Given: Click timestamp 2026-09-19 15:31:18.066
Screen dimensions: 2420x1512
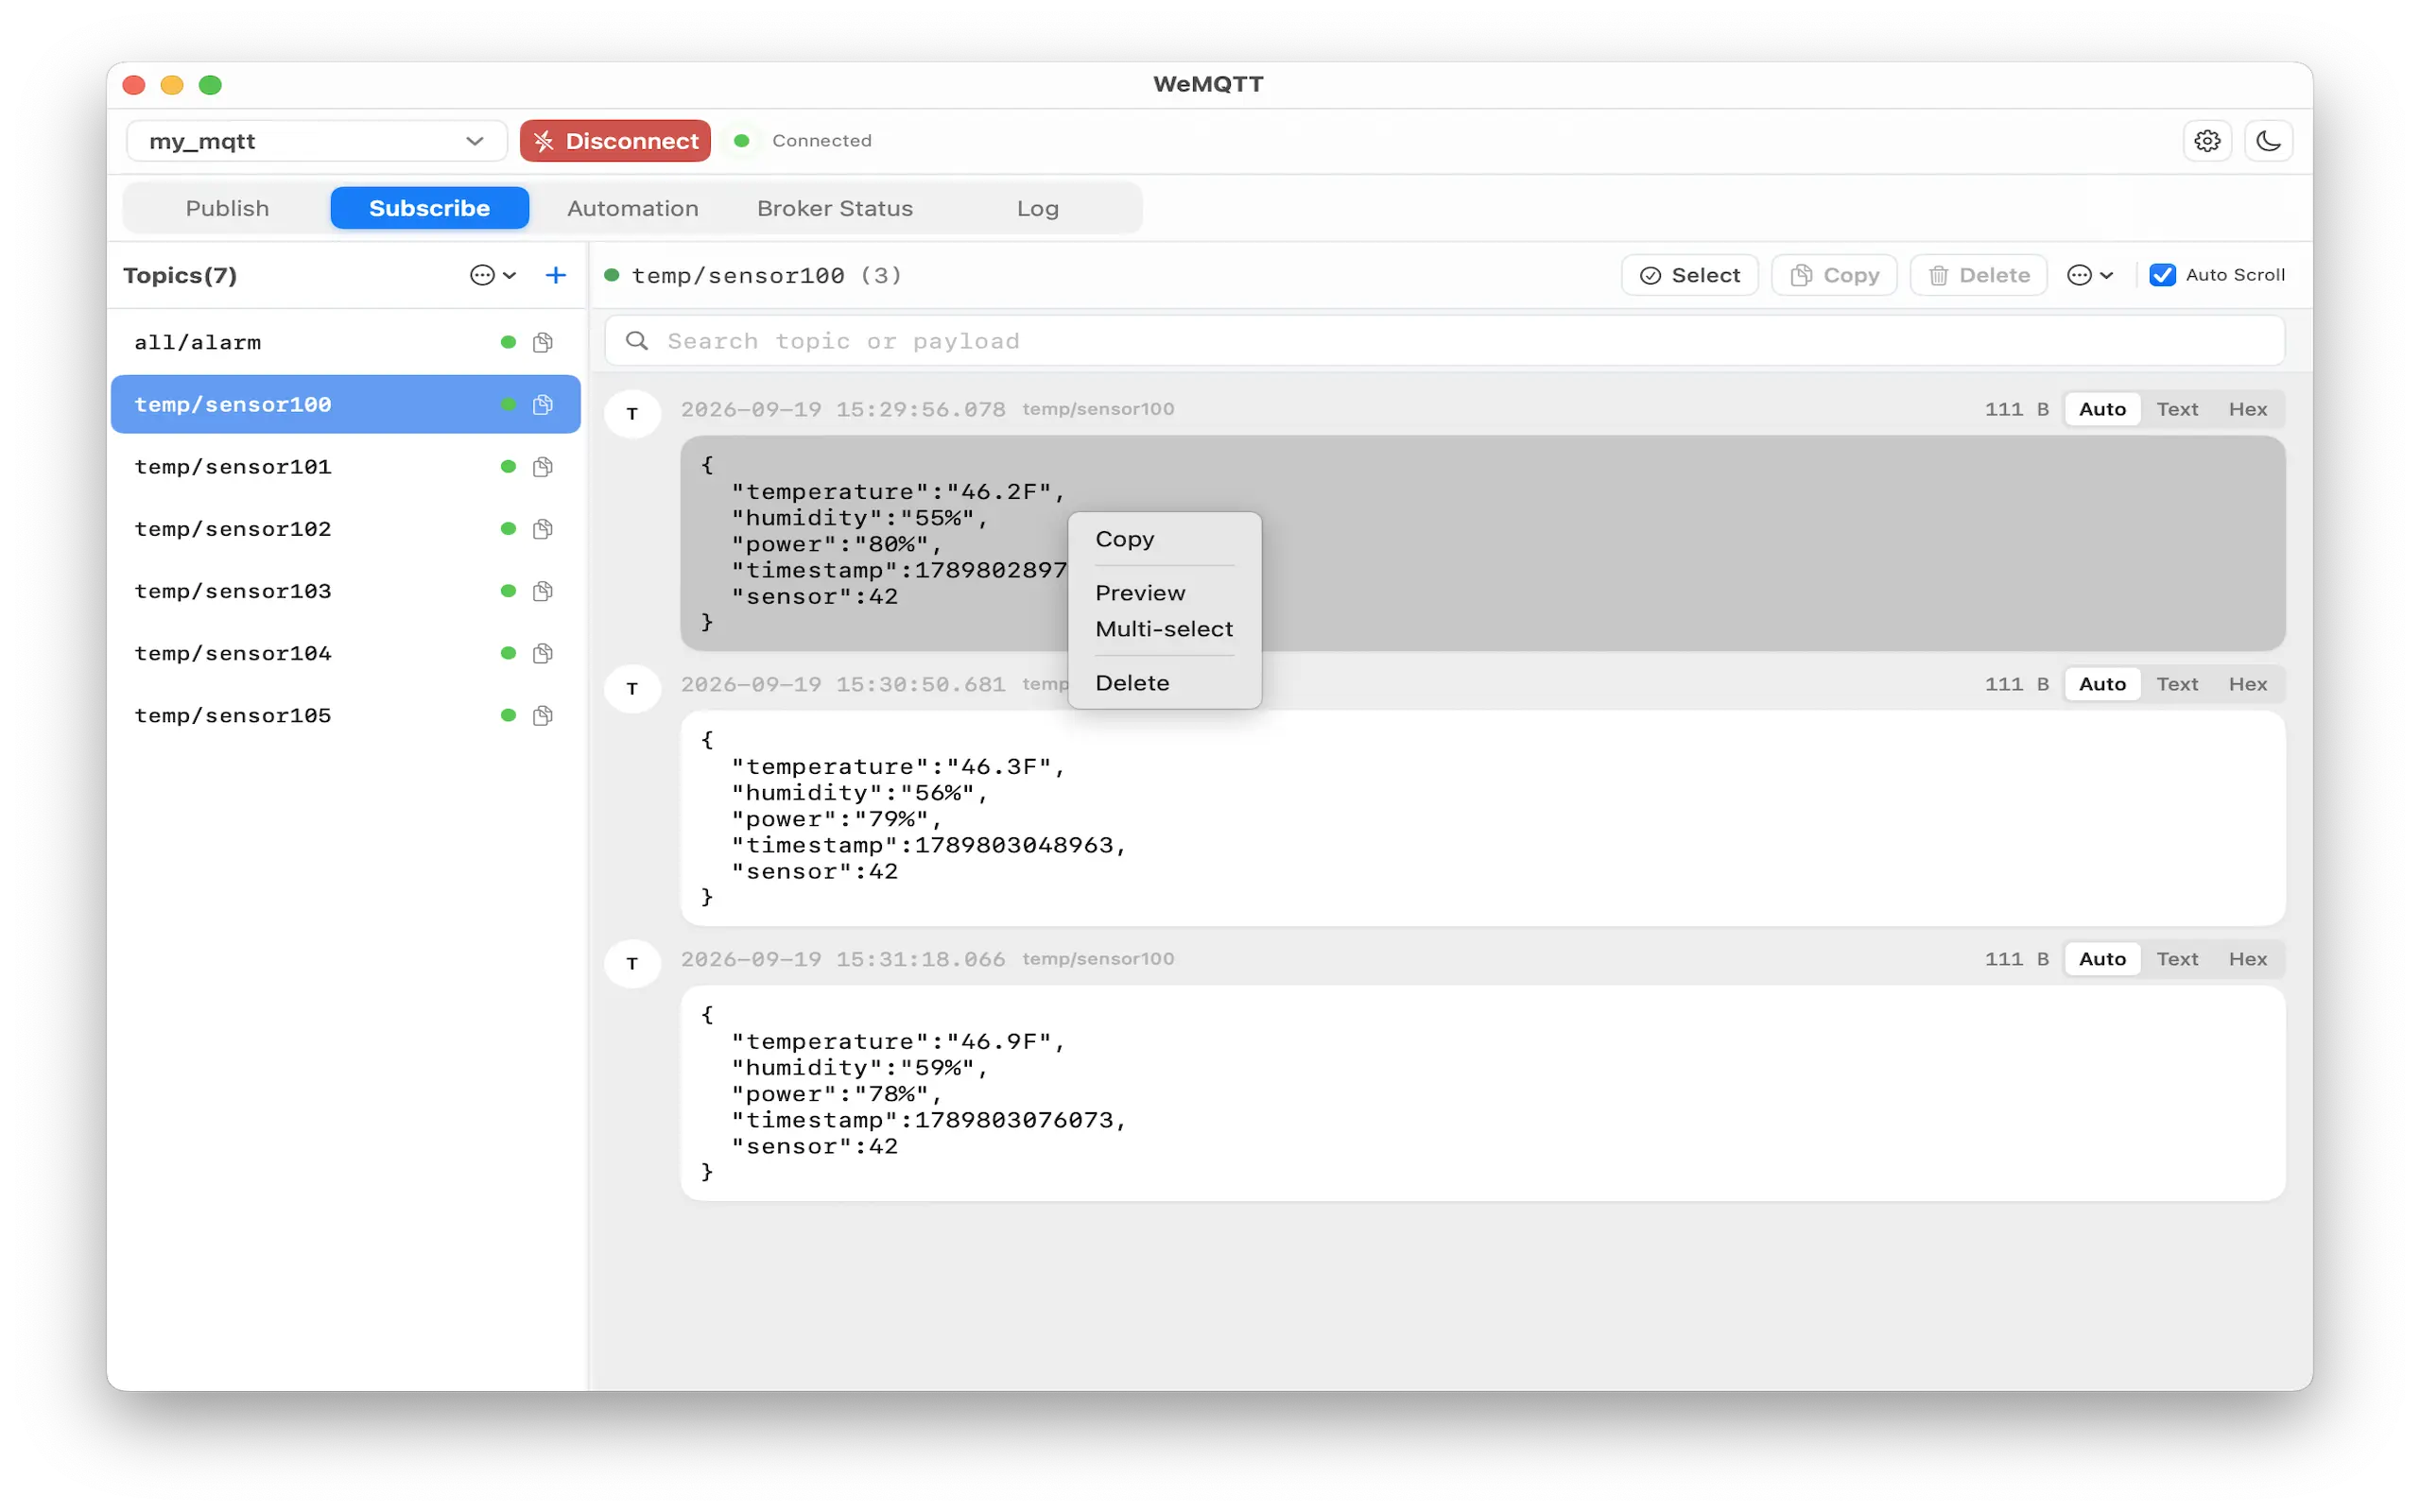Looking at the screenshot, I should click(843, 959).
